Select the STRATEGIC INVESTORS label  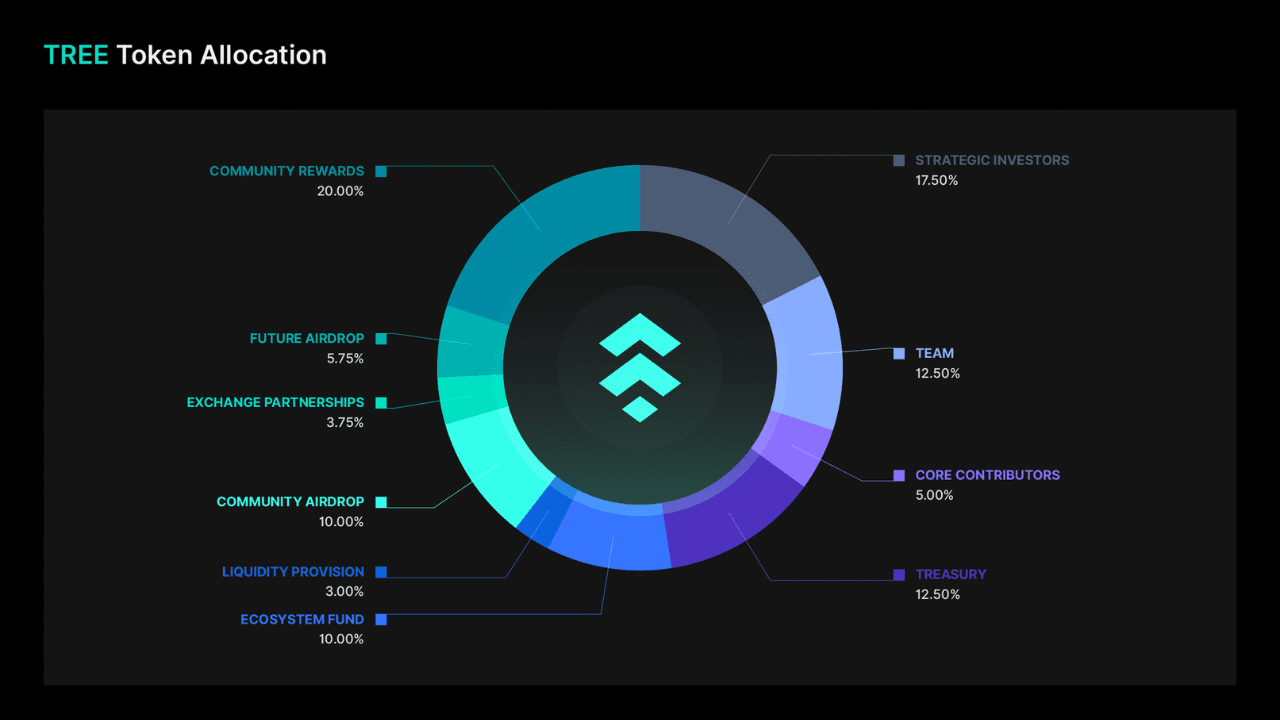click(992, 160)
